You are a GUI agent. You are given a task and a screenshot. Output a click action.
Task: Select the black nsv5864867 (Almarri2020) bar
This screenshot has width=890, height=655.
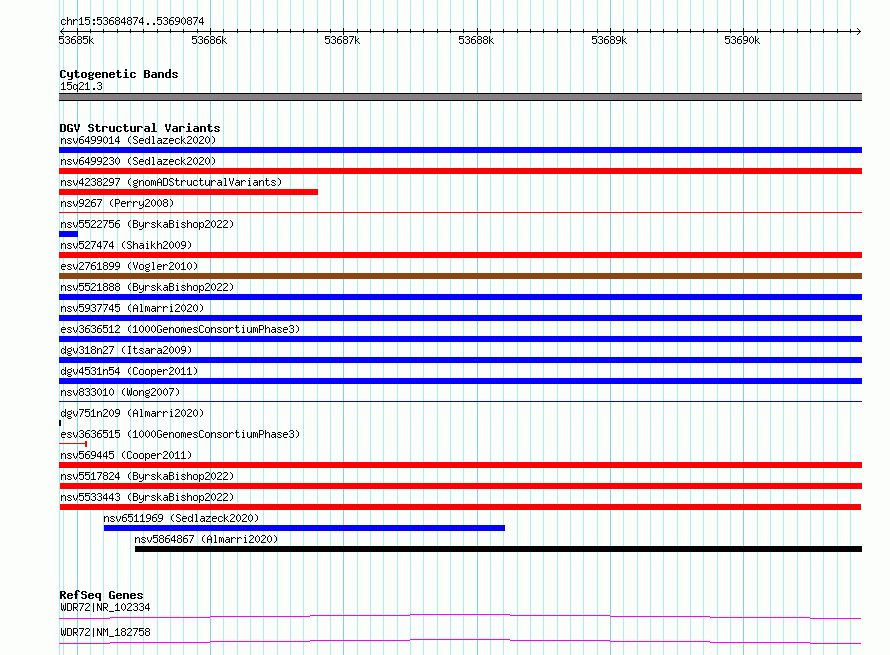(x=498, y=549)
